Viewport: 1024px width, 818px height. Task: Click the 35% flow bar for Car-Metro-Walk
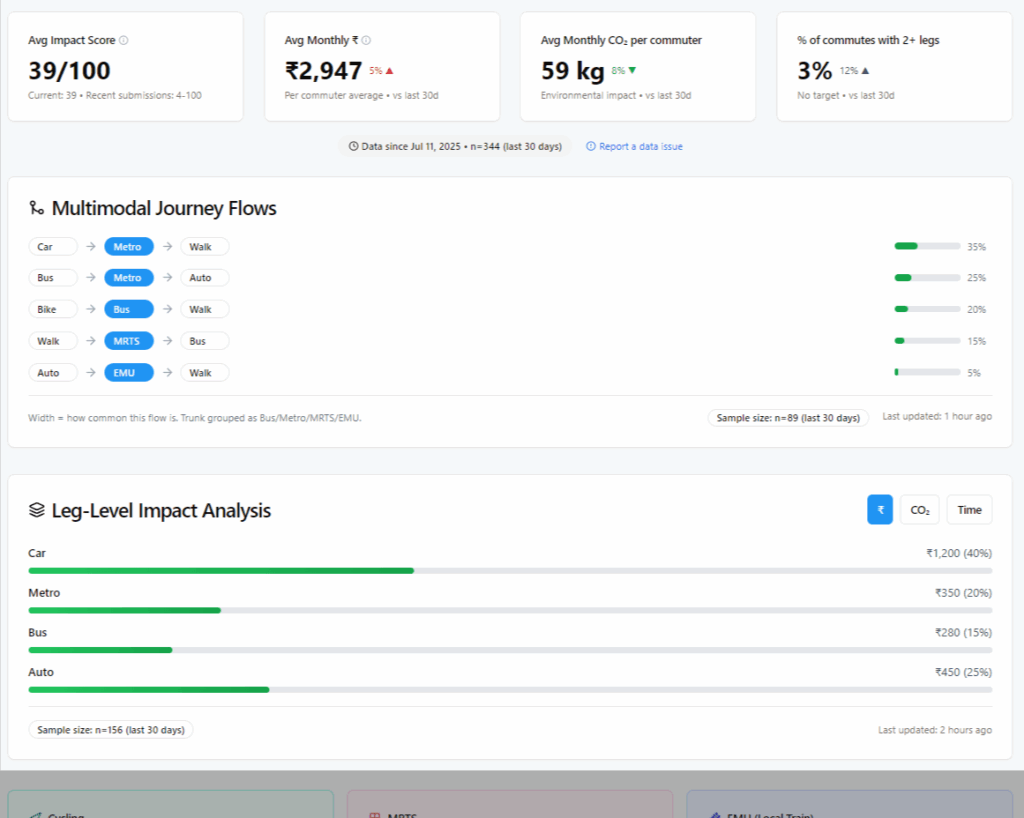[927, 246]
